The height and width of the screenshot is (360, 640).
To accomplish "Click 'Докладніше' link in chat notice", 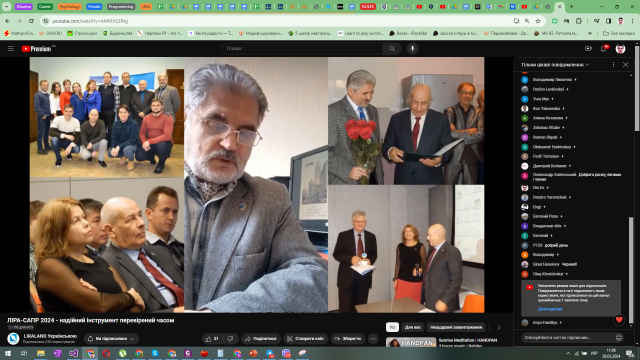I will (x=550, y=309).
